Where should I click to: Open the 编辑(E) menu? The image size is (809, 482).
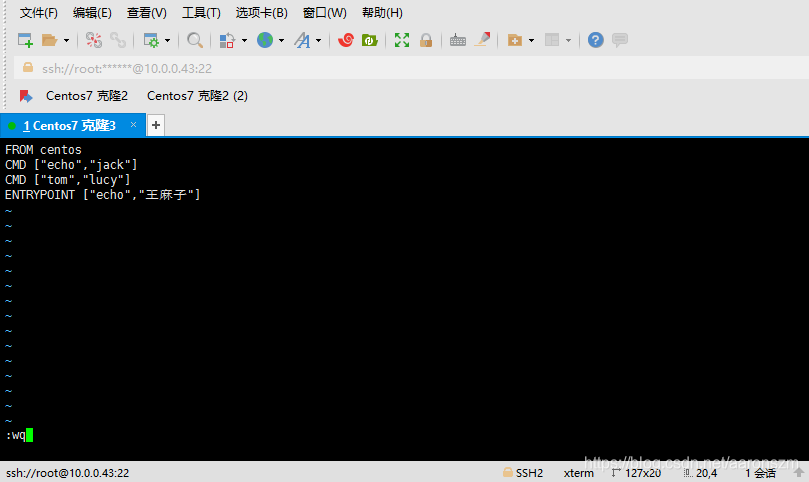click(x=92, y=13)
